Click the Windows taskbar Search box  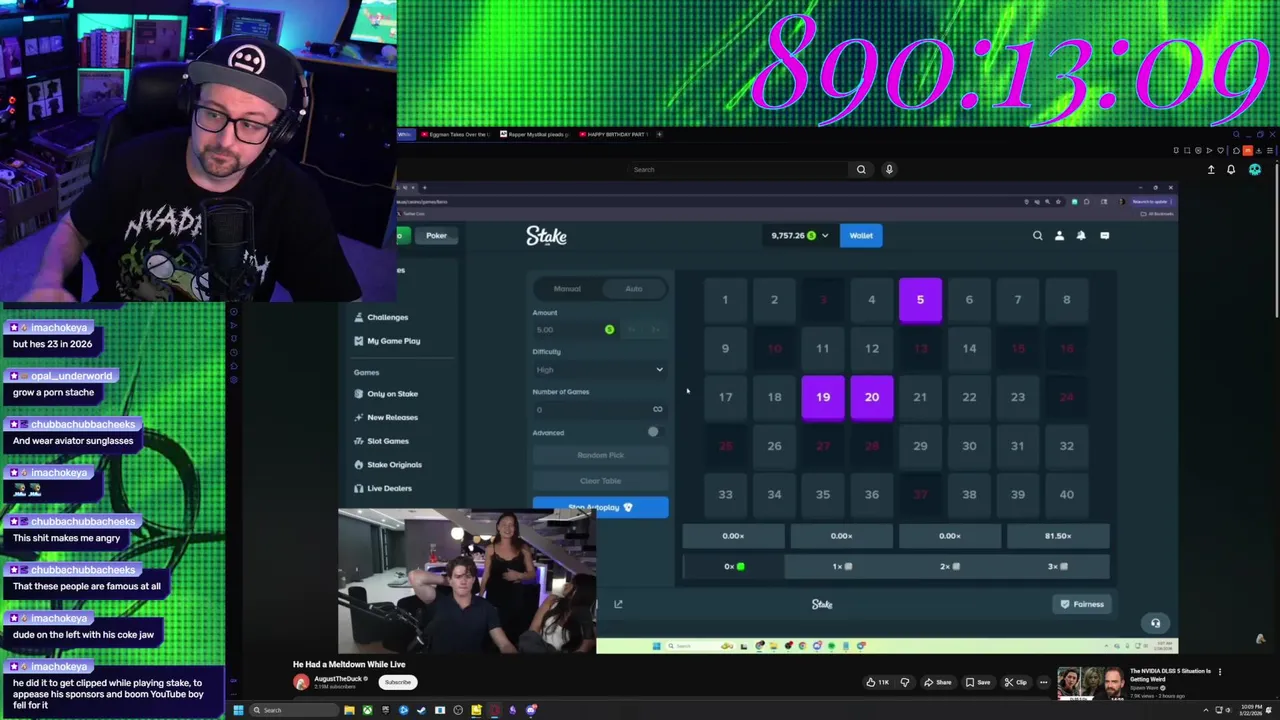click(295, 710)
